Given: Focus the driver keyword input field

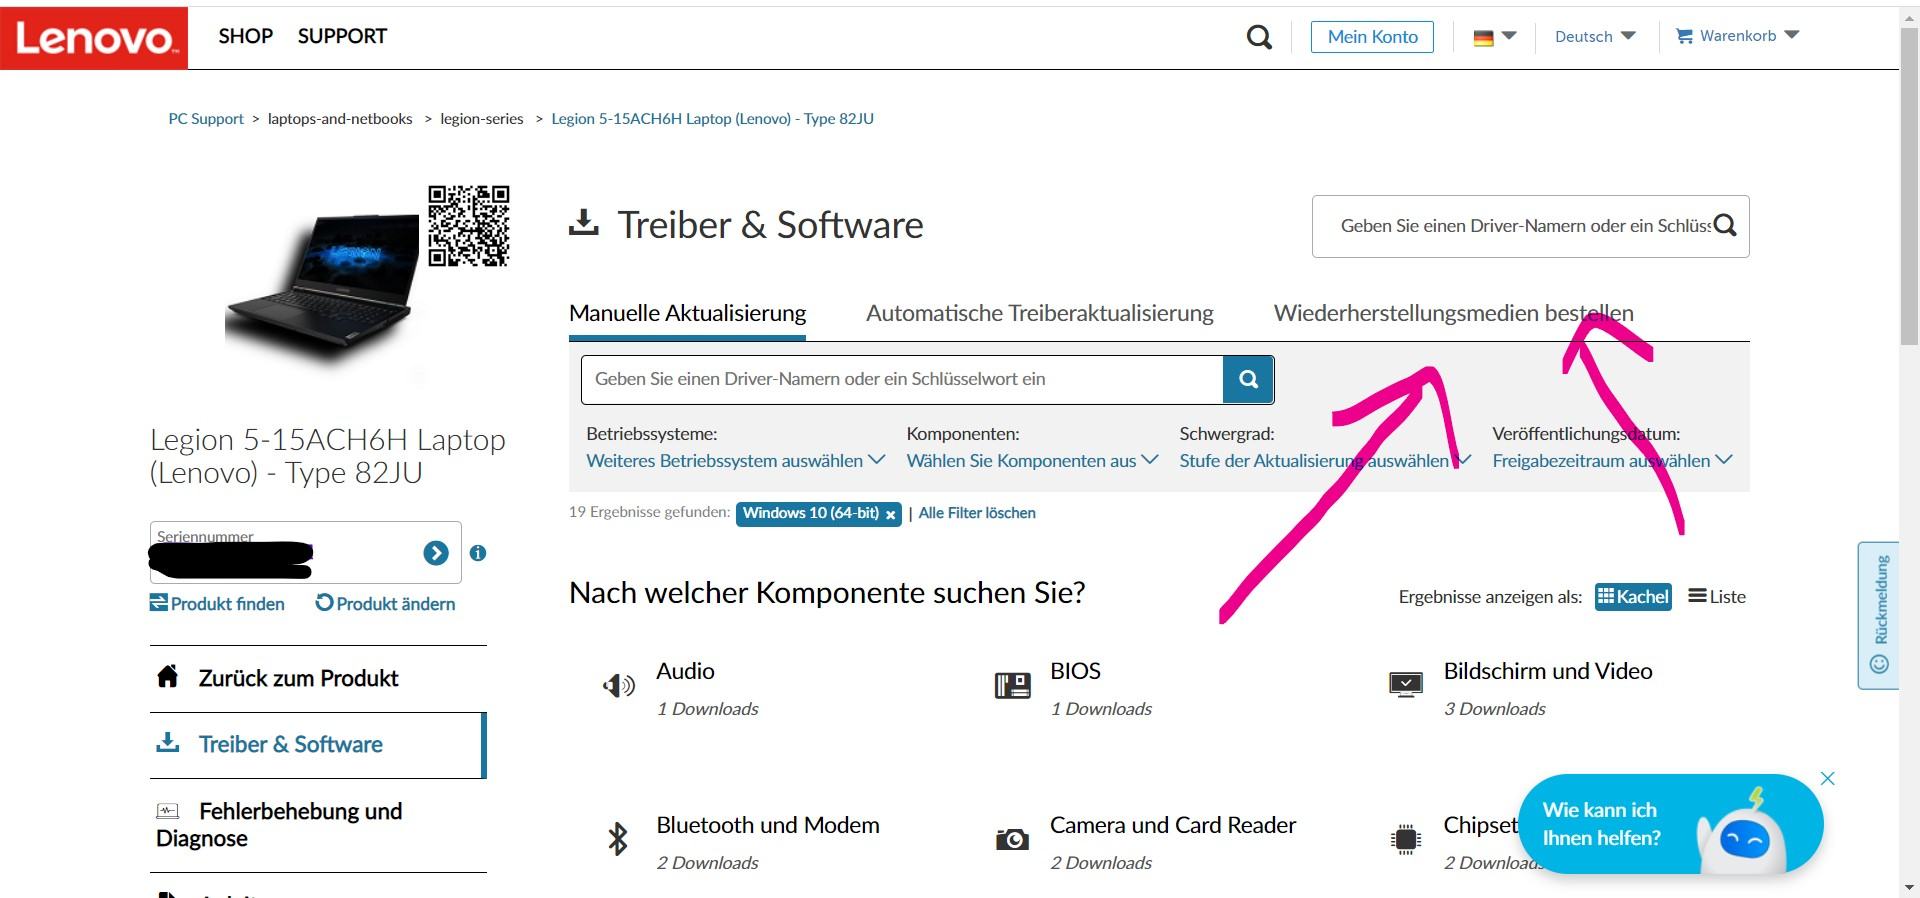Looking at the screenshot, I should click(902, 379).
